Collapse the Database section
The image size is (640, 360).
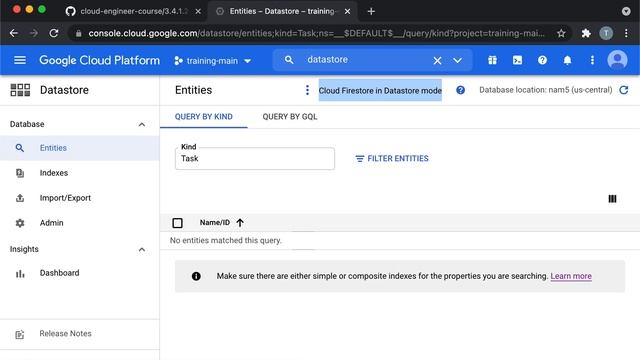(142, 124)
